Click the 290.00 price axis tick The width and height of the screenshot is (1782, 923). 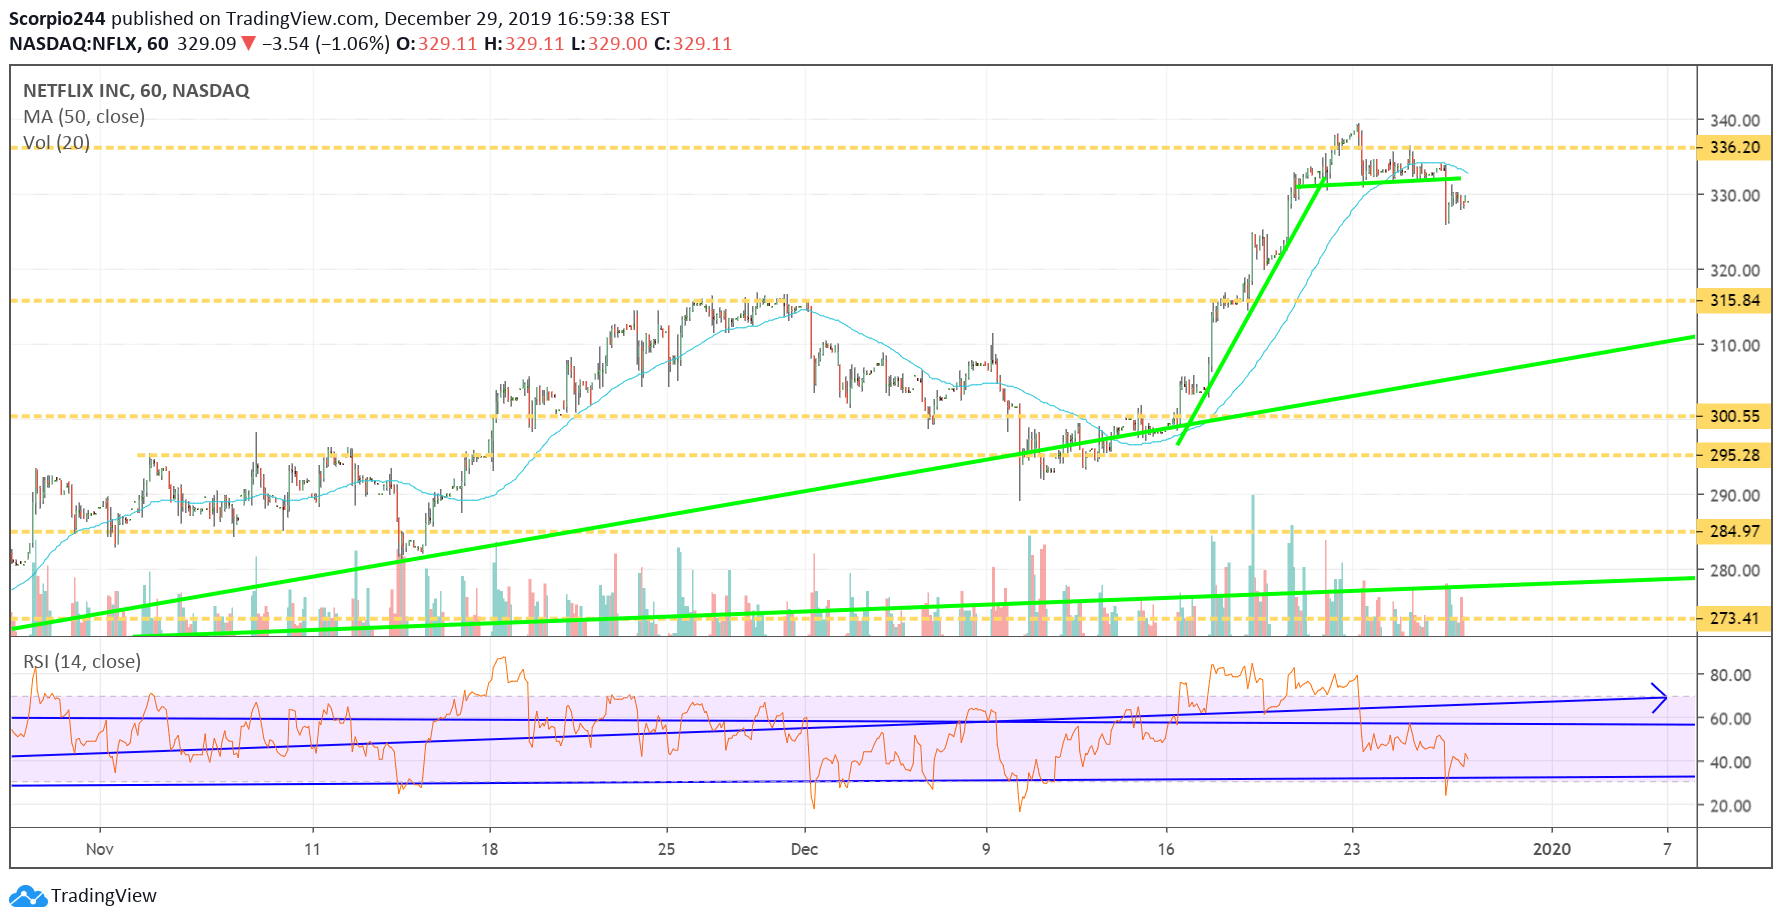point(1735,496)
